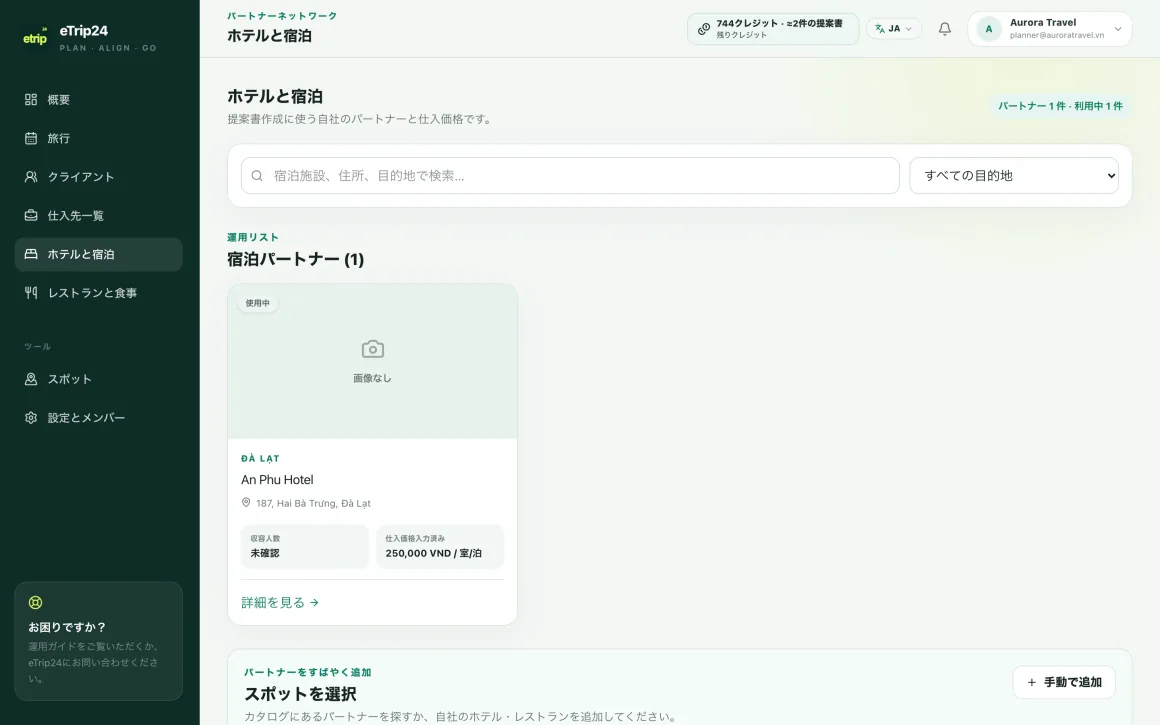Click the map pin icon beside address
This screenshot has height=725, width=1160.
(246, 502)
